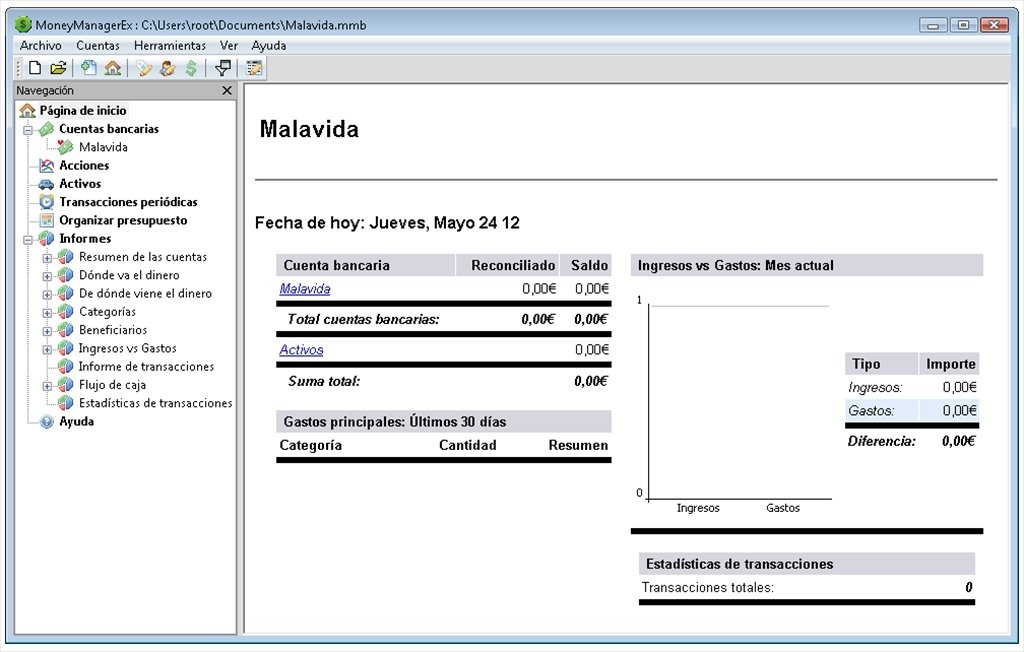1024x652 pixels.
Task: Click the Activos car icon
Action: (x=46, y=184)
